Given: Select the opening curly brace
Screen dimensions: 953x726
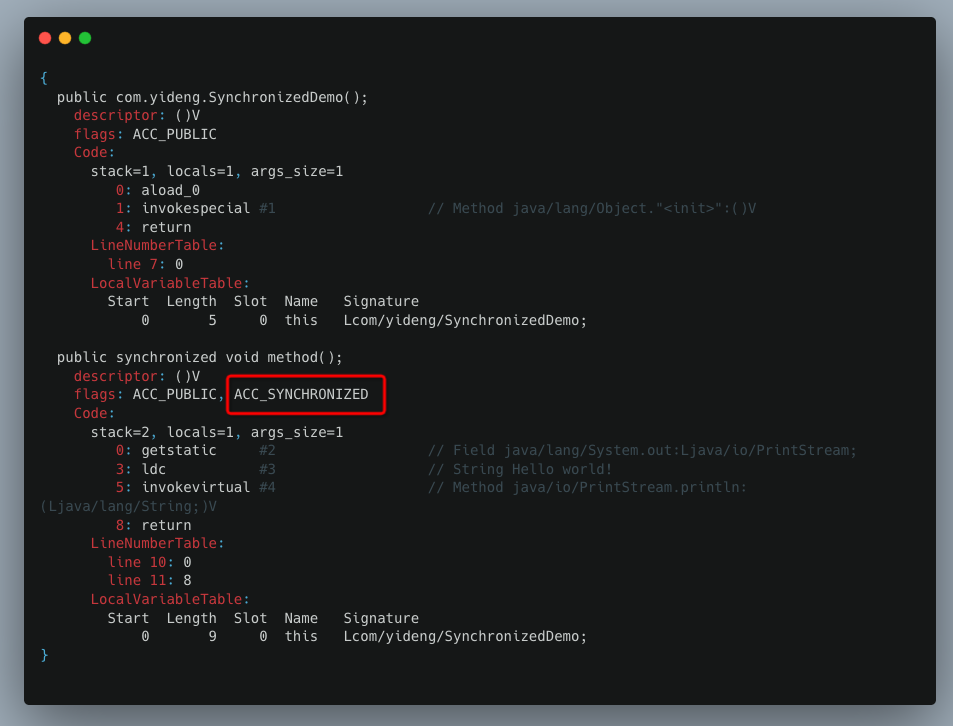Looking at the screenshot, I should point(44,78).
